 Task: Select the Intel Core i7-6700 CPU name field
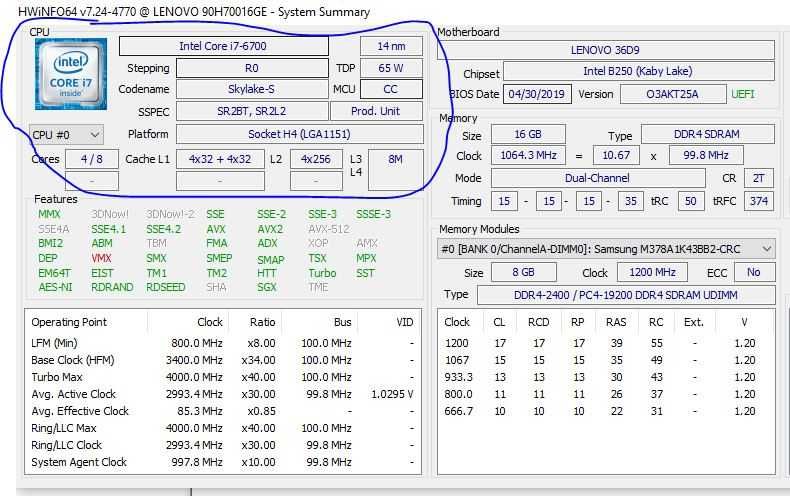(x=223, y=46)
